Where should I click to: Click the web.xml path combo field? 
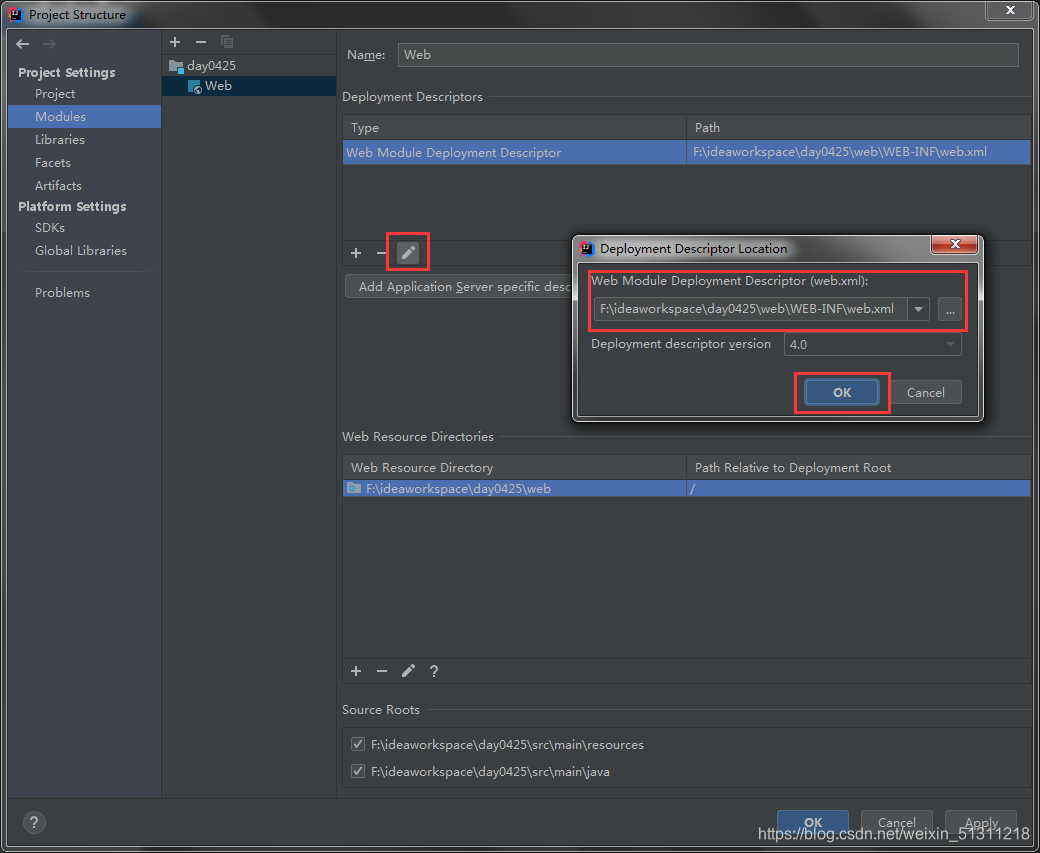(750, 309)
